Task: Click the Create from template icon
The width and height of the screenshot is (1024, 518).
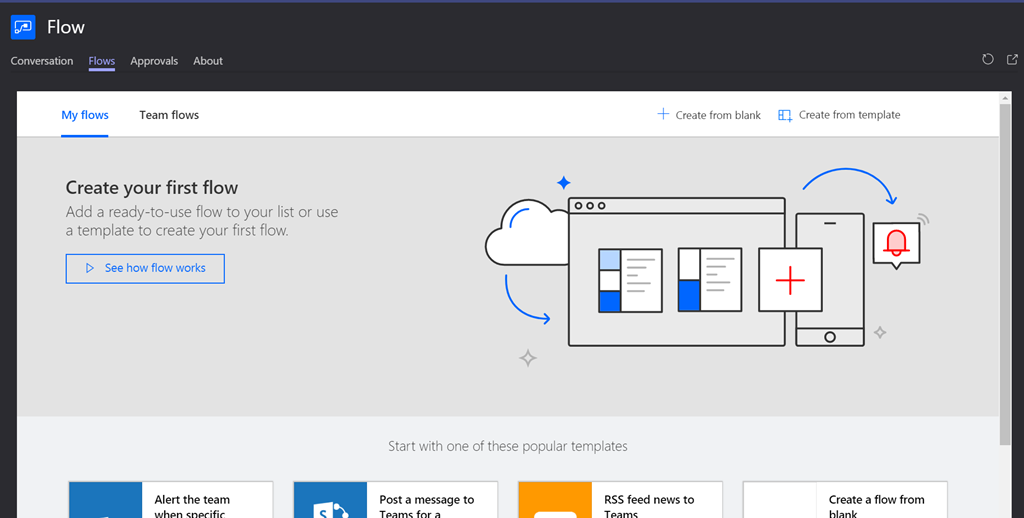Action: [x=785, y=115]
